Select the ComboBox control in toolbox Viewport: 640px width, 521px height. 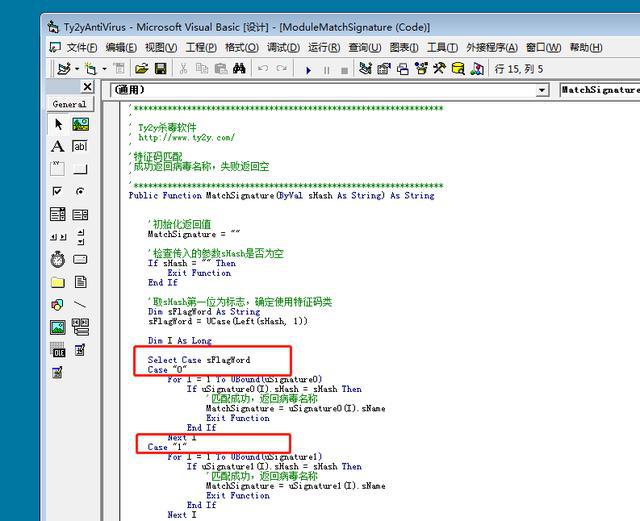point(58,214)
